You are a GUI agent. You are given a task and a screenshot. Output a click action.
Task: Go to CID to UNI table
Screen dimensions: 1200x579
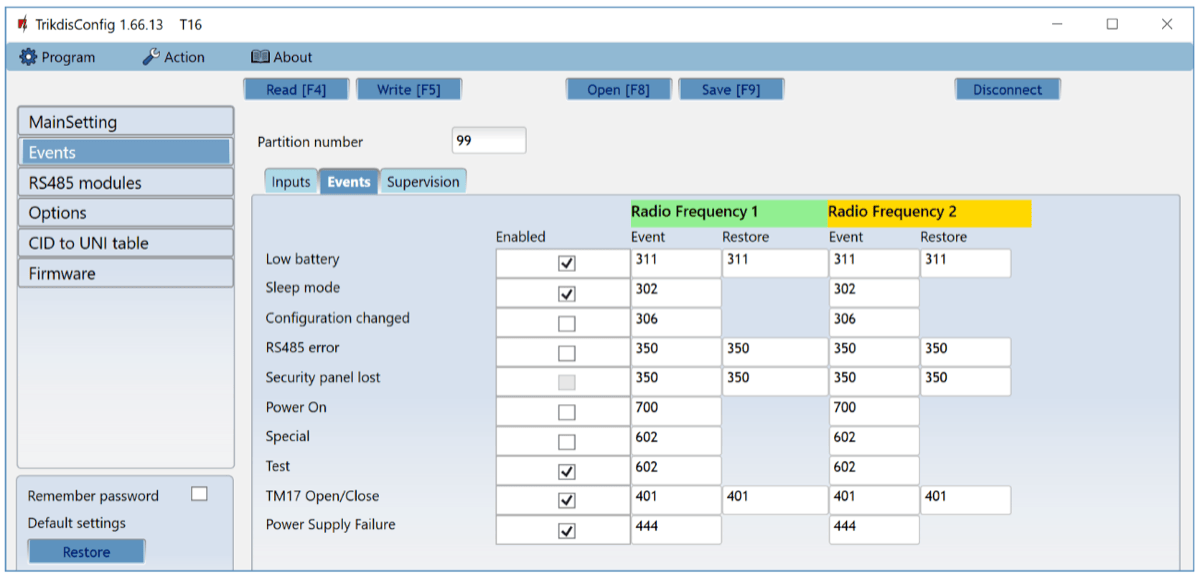tap(125, 243)
